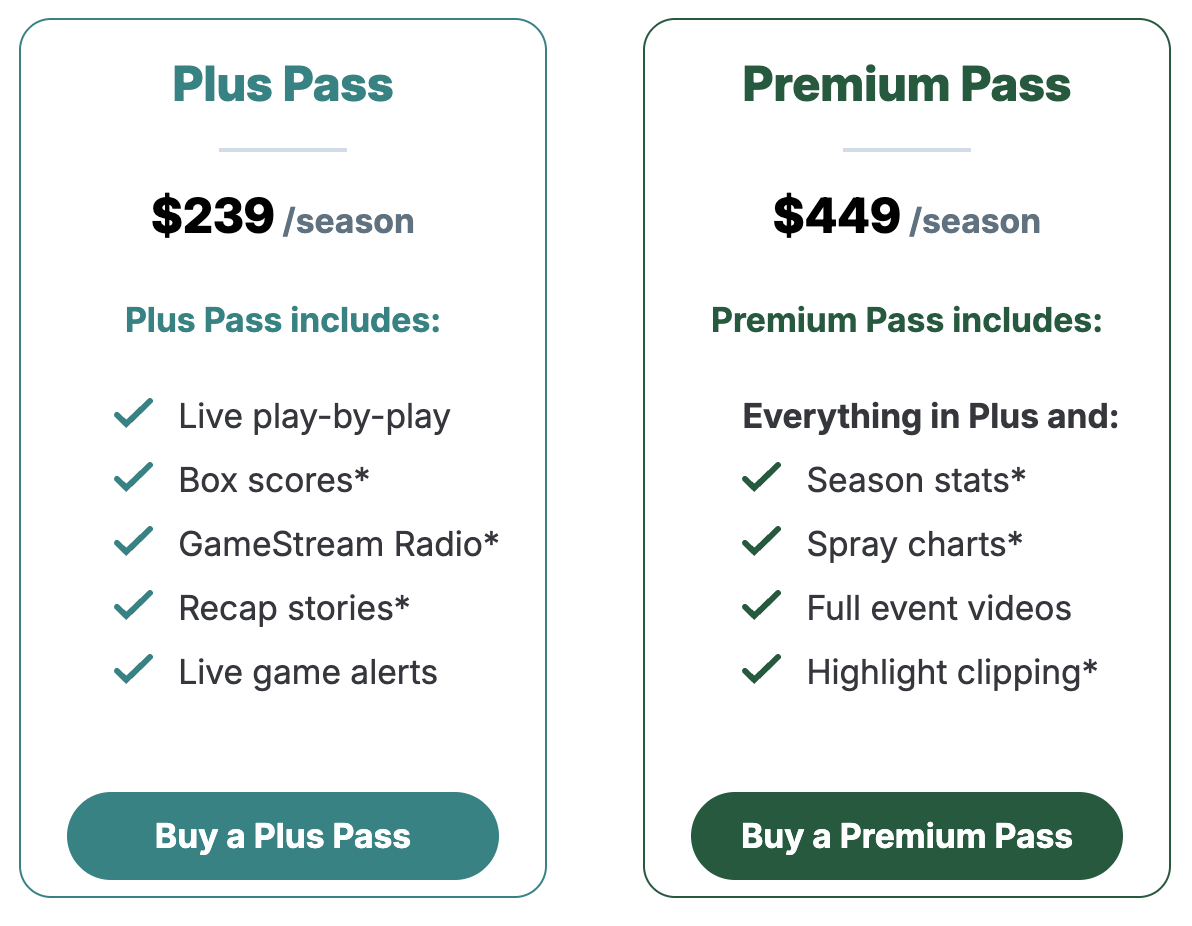This screenshot has height=926, width=1192.
Task: Click the $449 per season price
Action: (x=906, y=217)
